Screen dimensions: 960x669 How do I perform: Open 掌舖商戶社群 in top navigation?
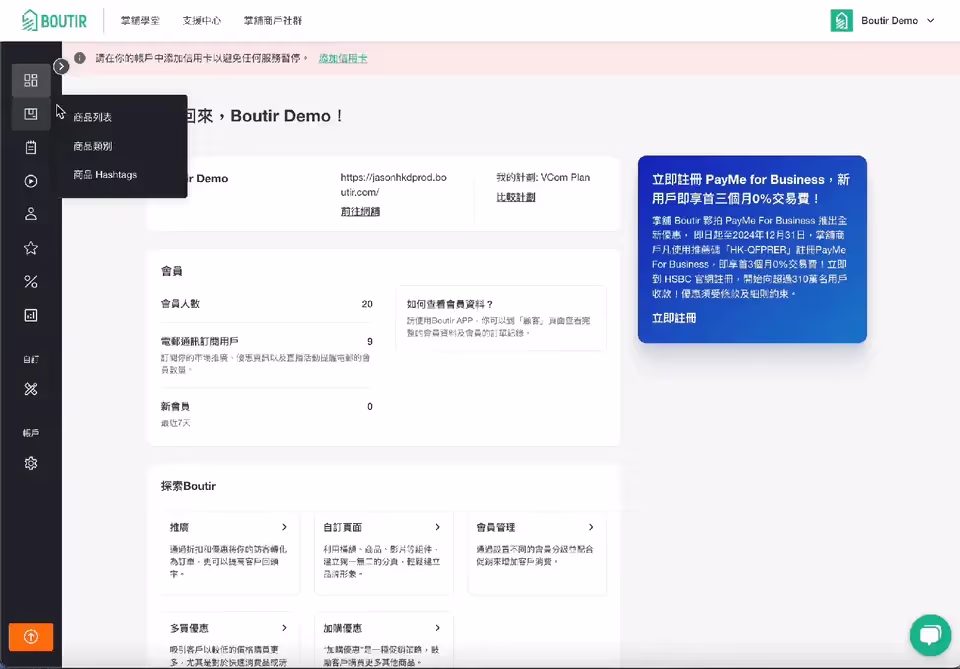pos(272,20)
